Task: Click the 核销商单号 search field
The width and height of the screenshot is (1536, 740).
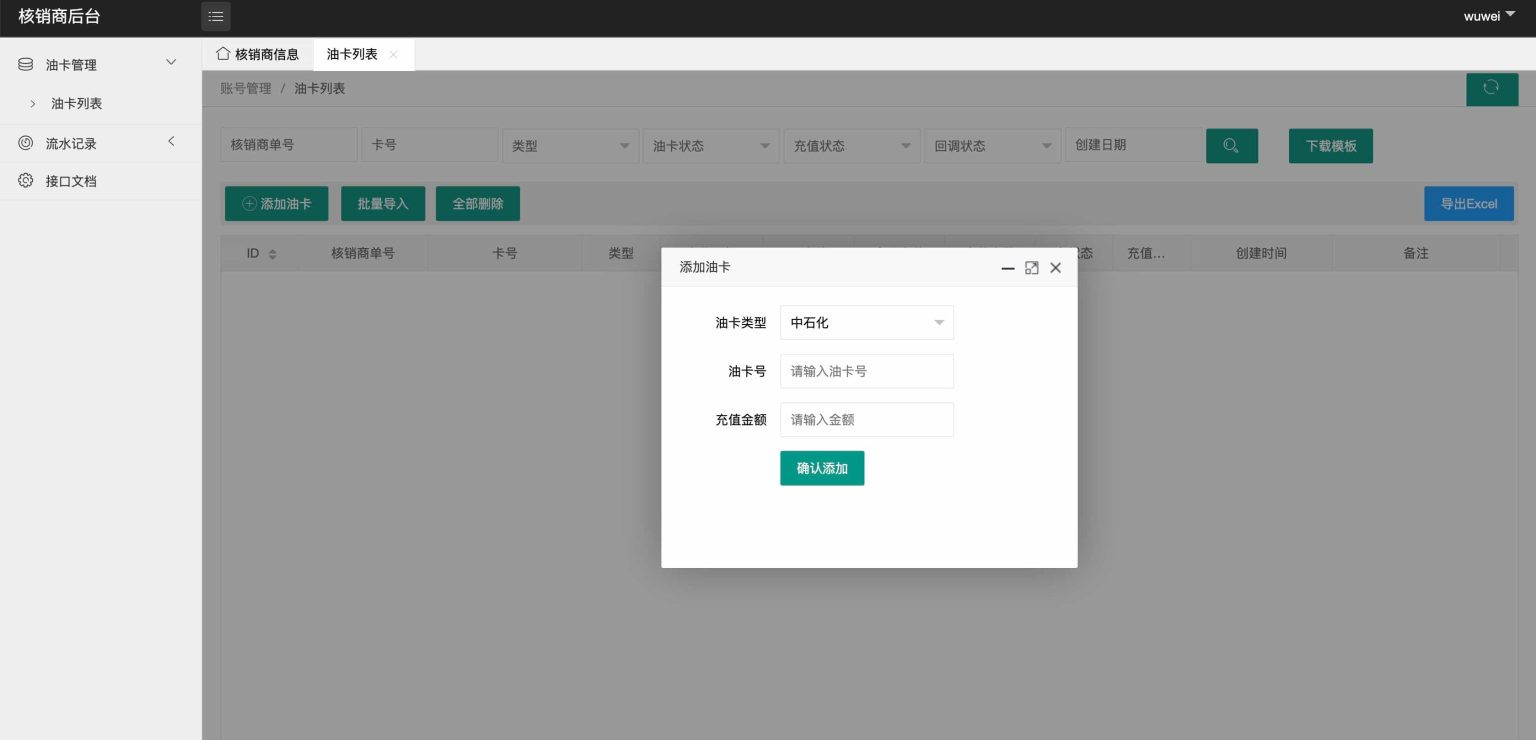Action: [289, 145]
